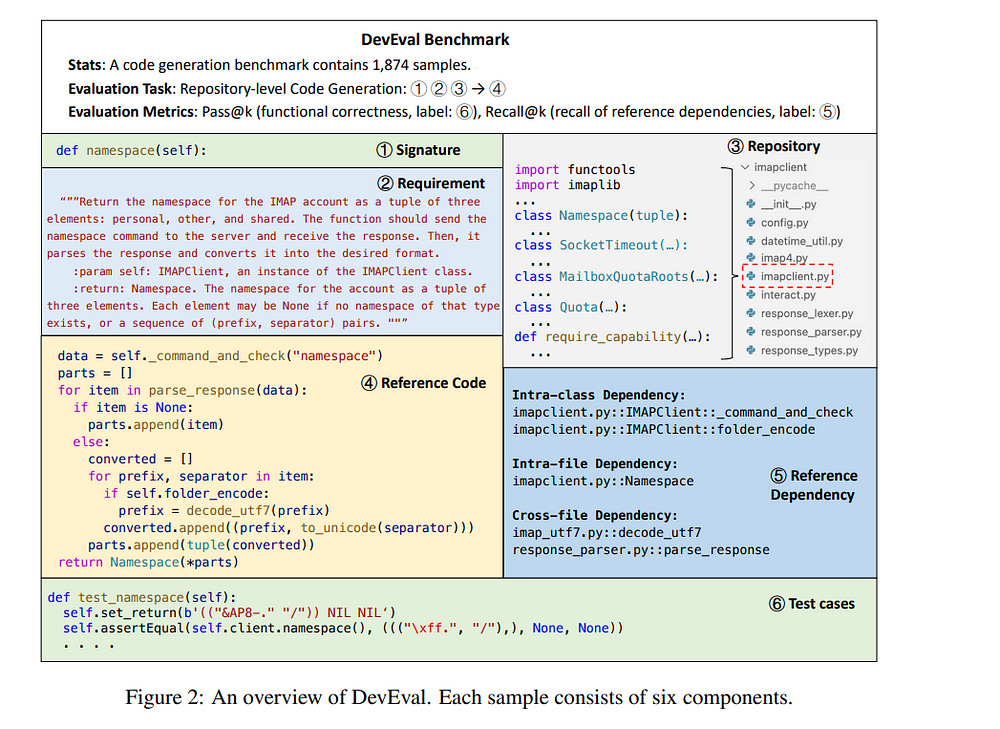Click the 'for item in parse_response(data):' line
Image resolution: width=1000 pixels, height=729 pixels.
(182, 390)
